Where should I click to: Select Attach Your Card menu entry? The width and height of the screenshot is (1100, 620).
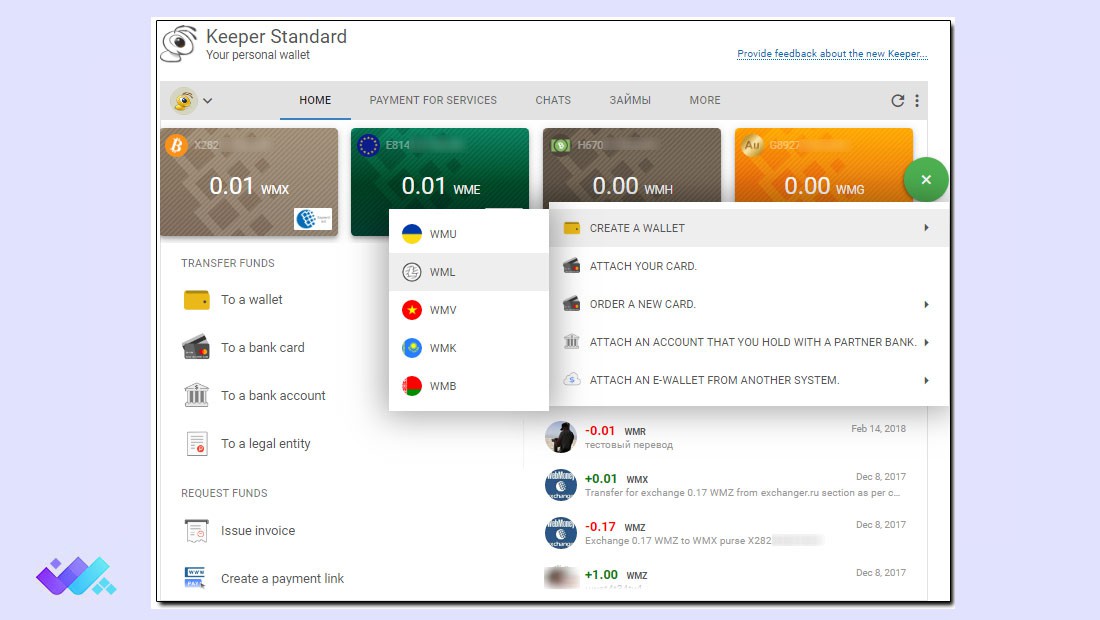(x=643, y=266)
